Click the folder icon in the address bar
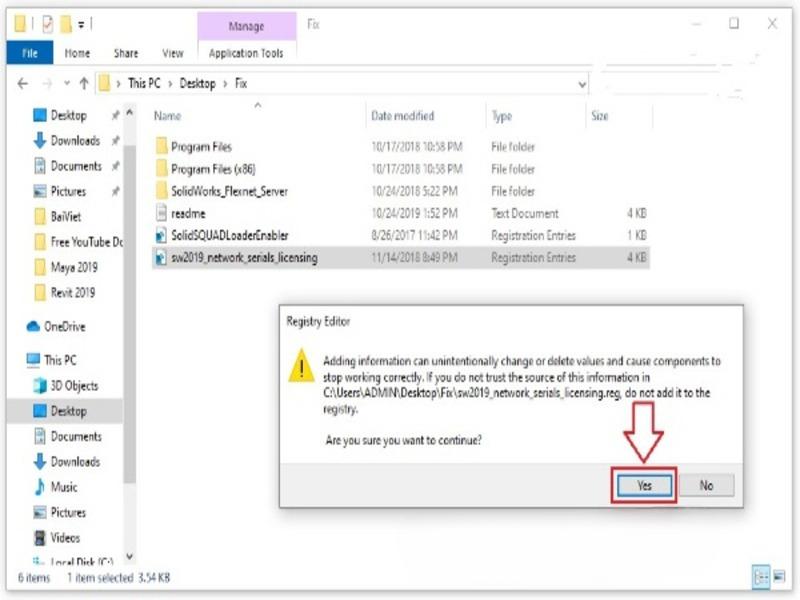 click(105, 83)
